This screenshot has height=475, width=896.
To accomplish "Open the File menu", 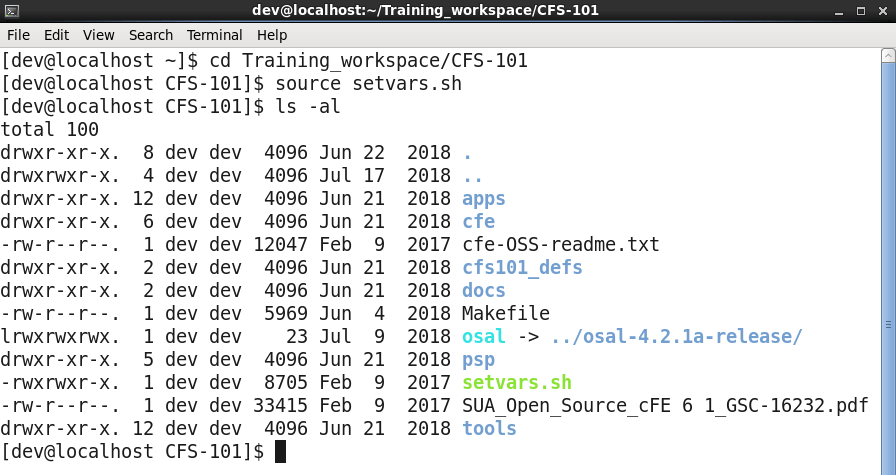I will [18, 35].
